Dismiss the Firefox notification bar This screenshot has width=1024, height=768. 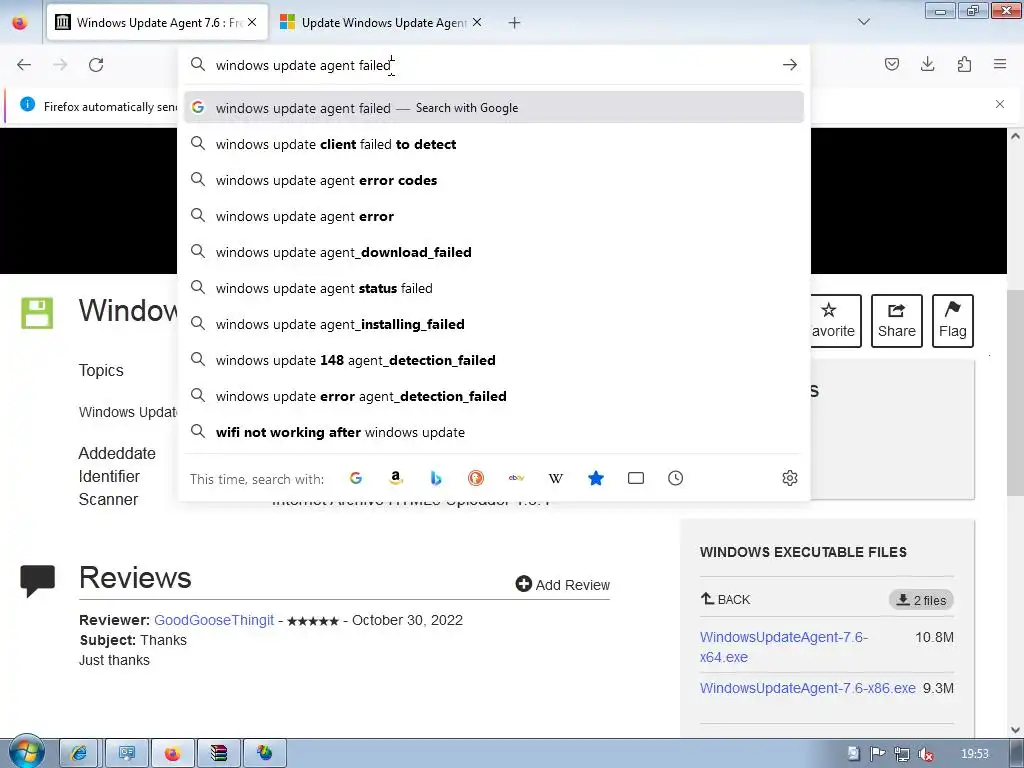coord(999,104)
